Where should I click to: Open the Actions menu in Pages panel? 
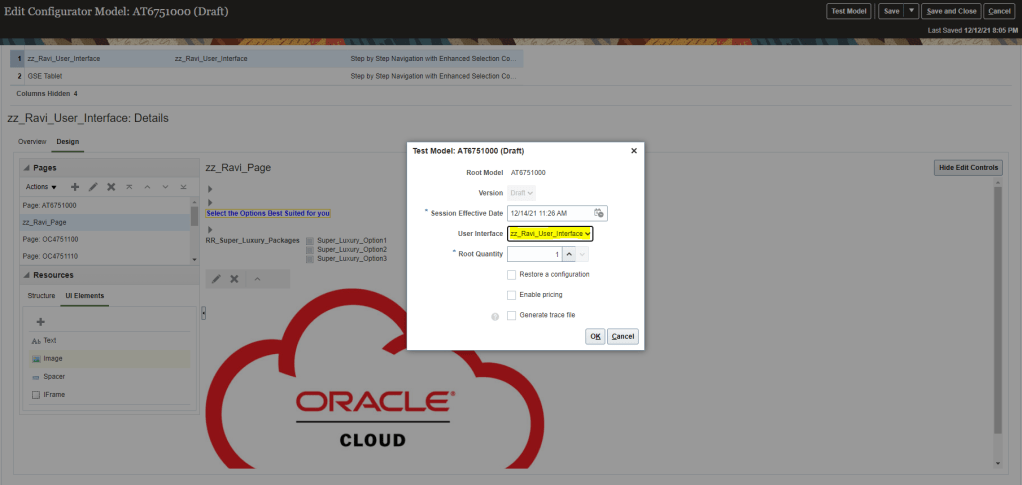click(40, 187)
